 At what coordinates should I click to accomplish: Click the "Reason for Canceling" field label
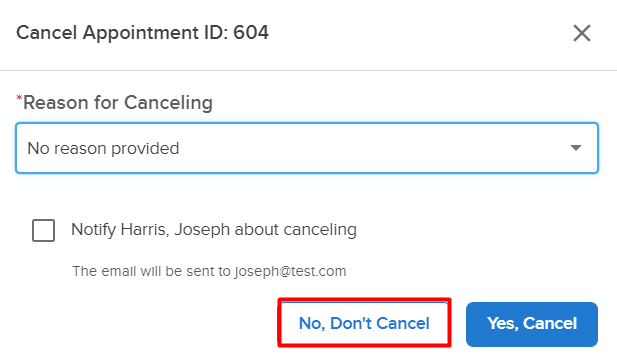(x=118, y=103)
